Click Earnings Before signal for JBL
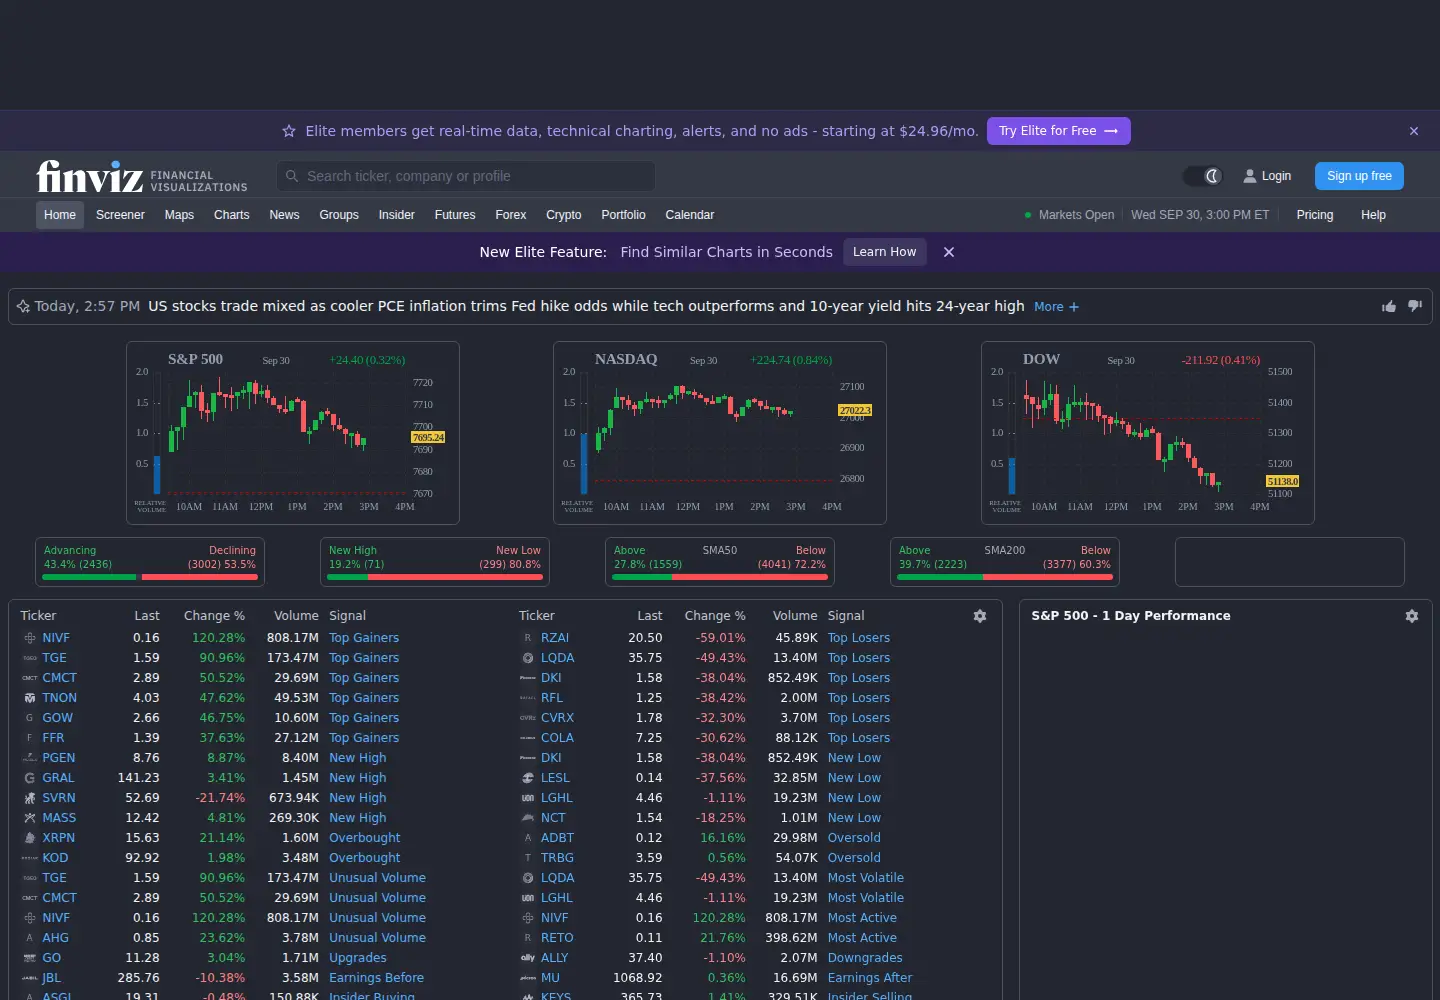 click(x=377, y=978)
